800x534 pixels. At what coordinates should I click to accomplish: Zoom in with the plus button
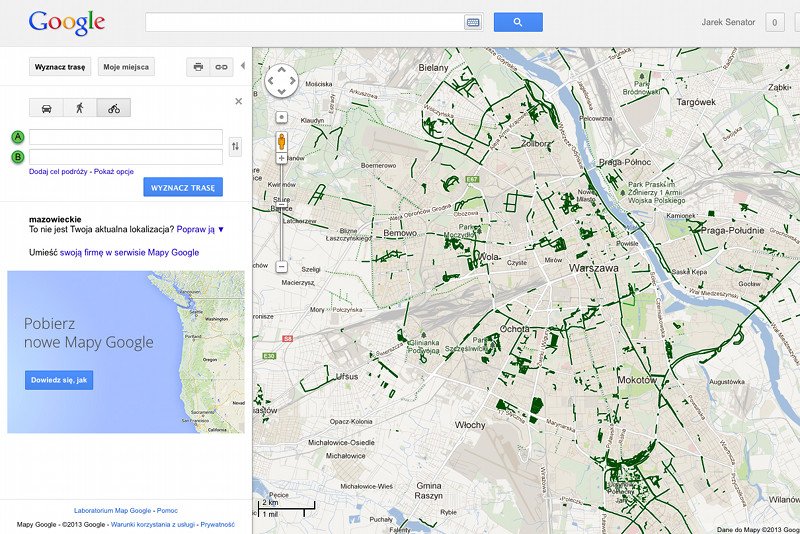(282, 158)
